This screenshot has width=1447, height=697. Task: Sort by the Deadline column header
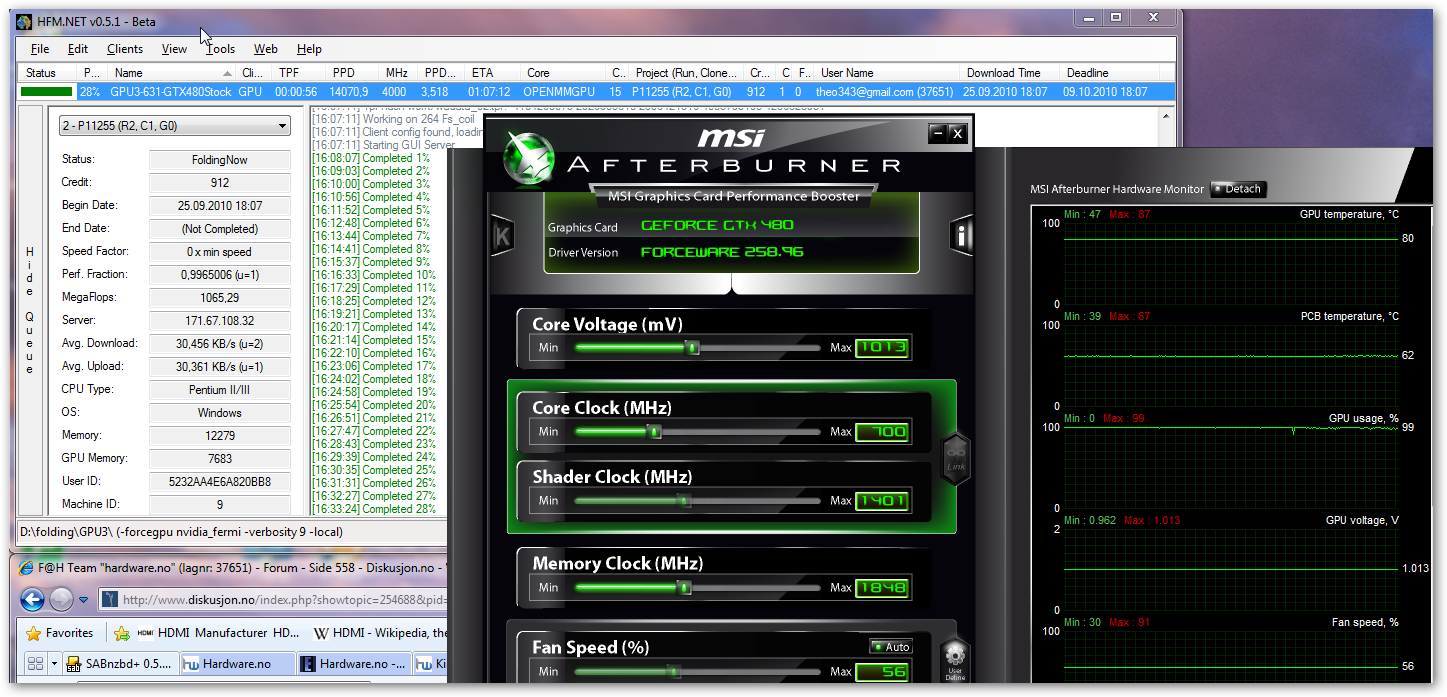coord(1110,73)
